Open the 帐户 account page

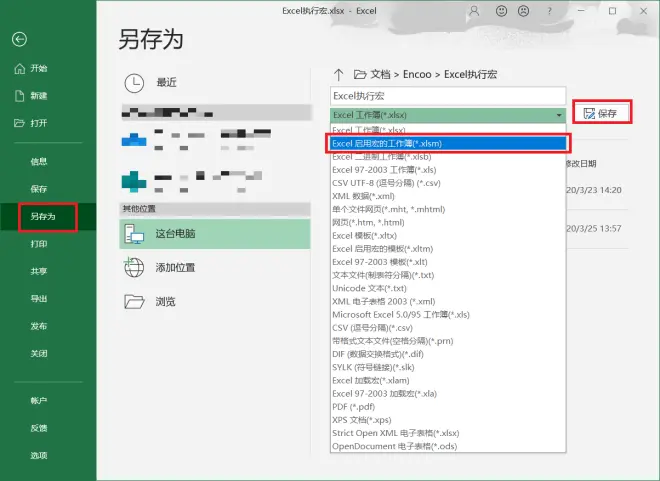[39, 400]
